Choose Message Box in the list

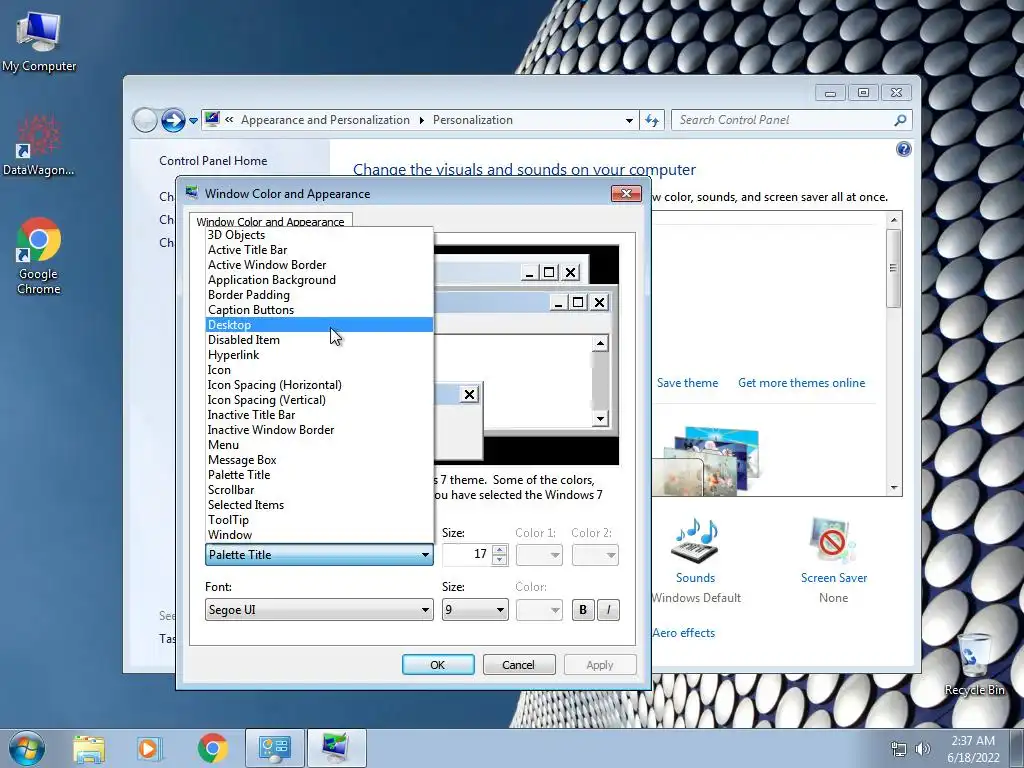coord(319,460)
